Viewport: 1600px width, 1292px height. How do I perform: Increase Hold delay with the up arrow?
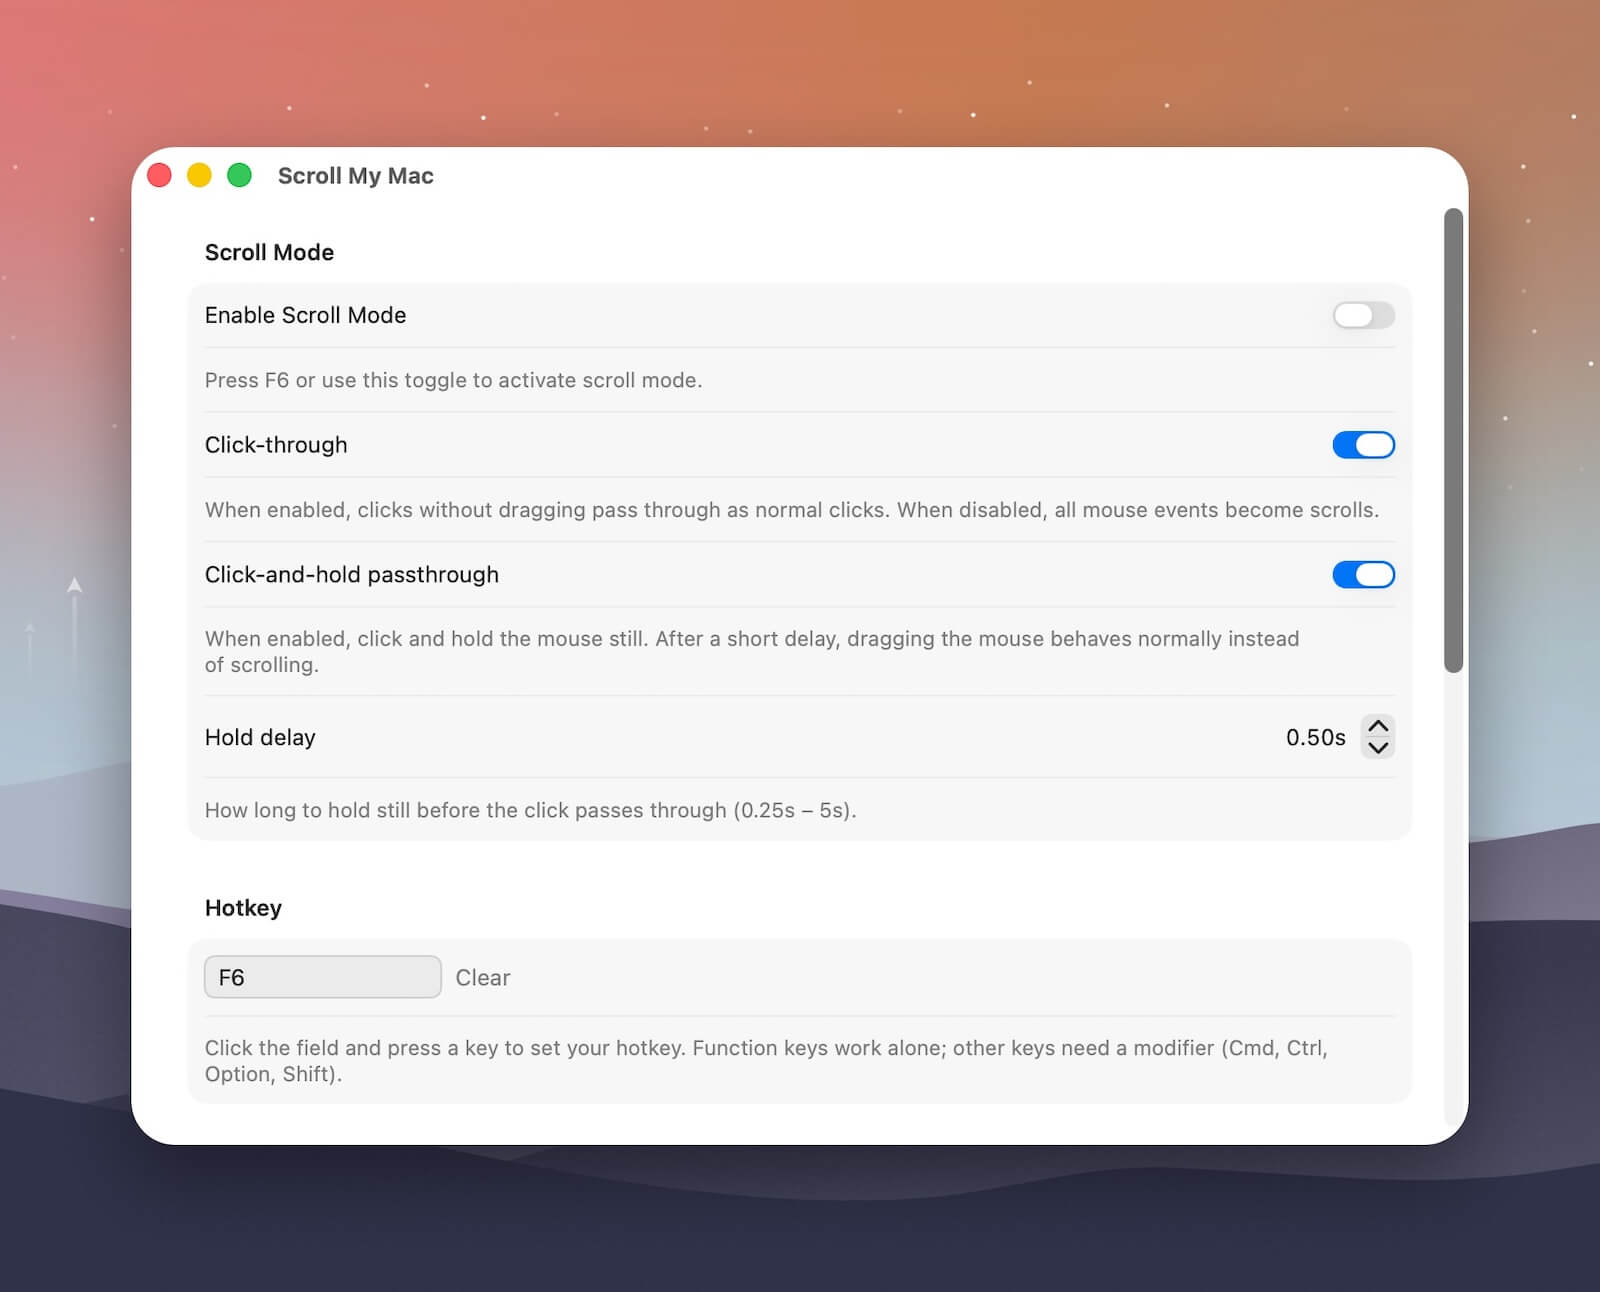[1378, 726]
